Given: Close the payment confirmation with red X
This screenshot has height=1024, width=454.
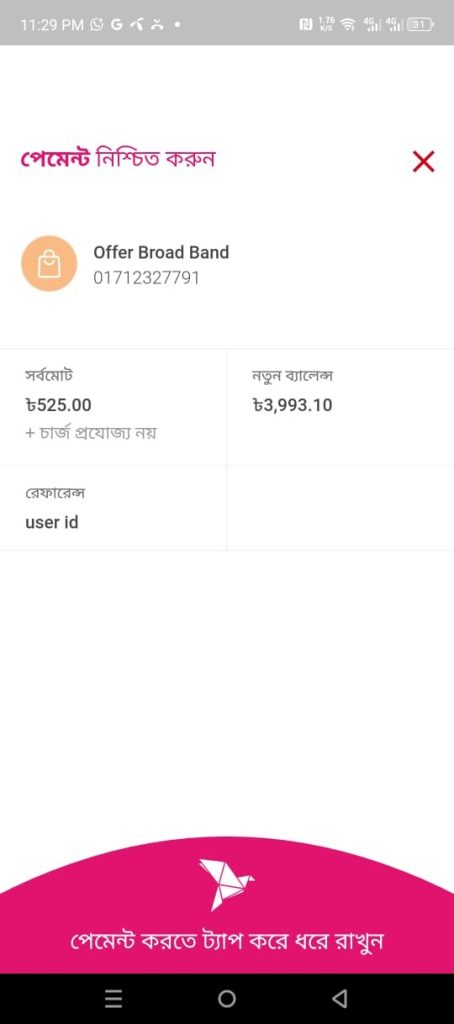Looking at the screenshot, I should [x=423, y=161].
